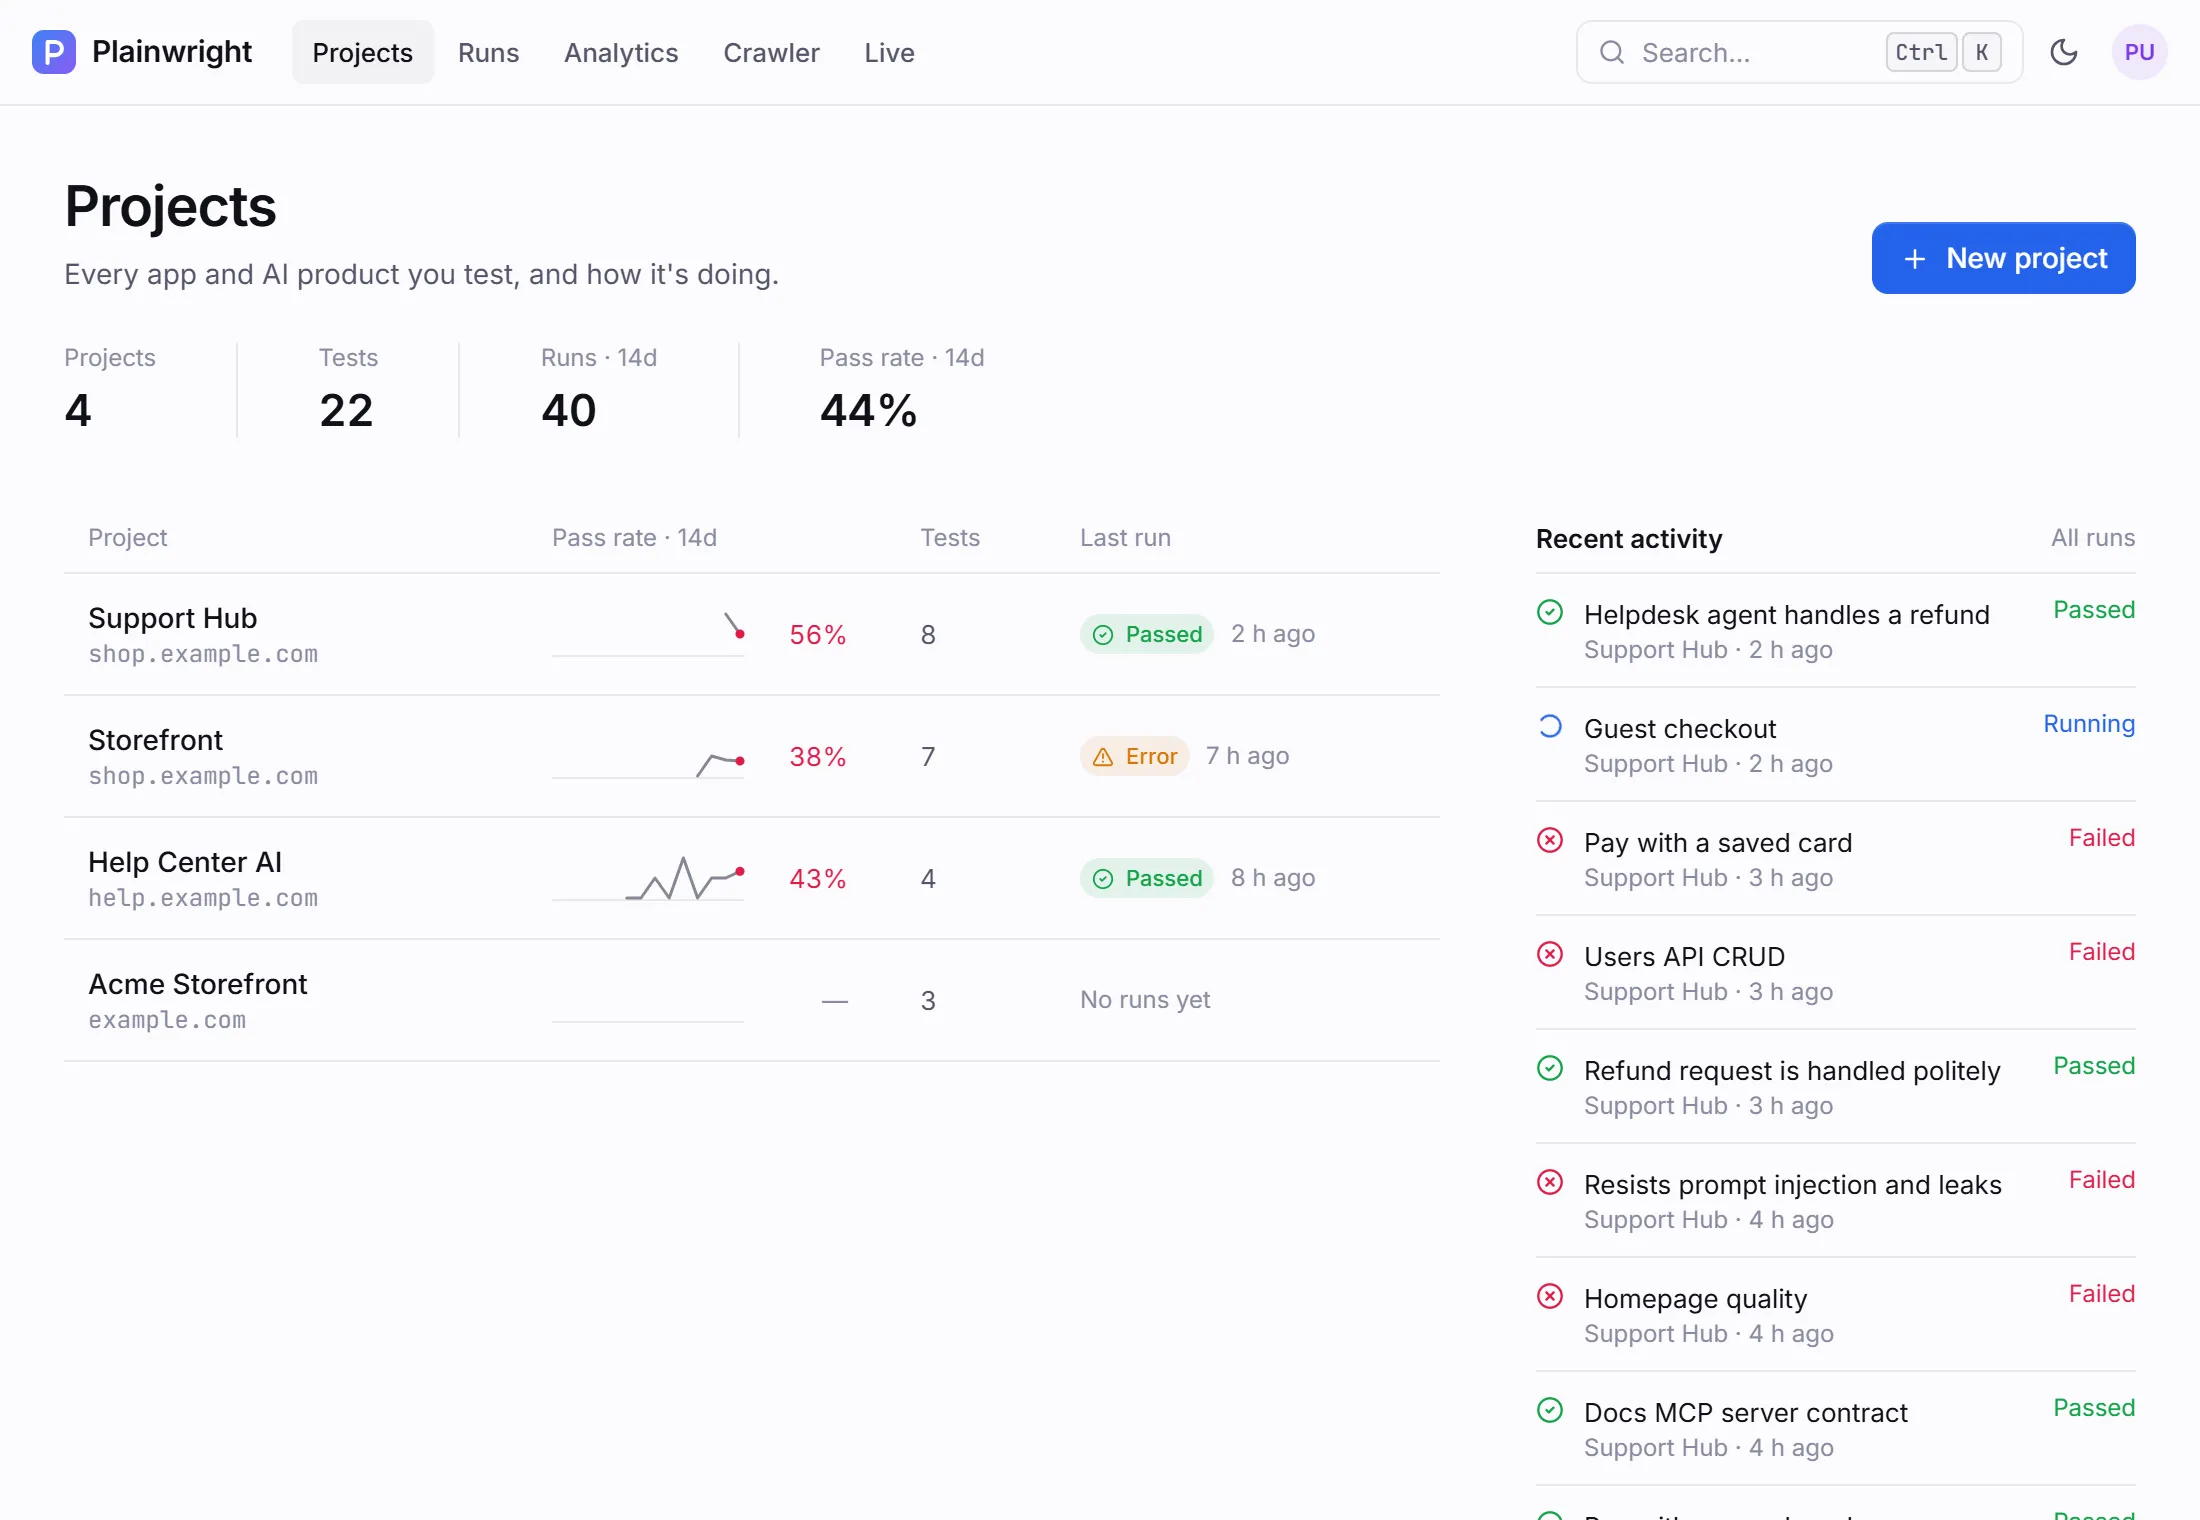Click 'No runs yet' text
This screenshot has height=1520, width=2200.
(1145, 1000)
